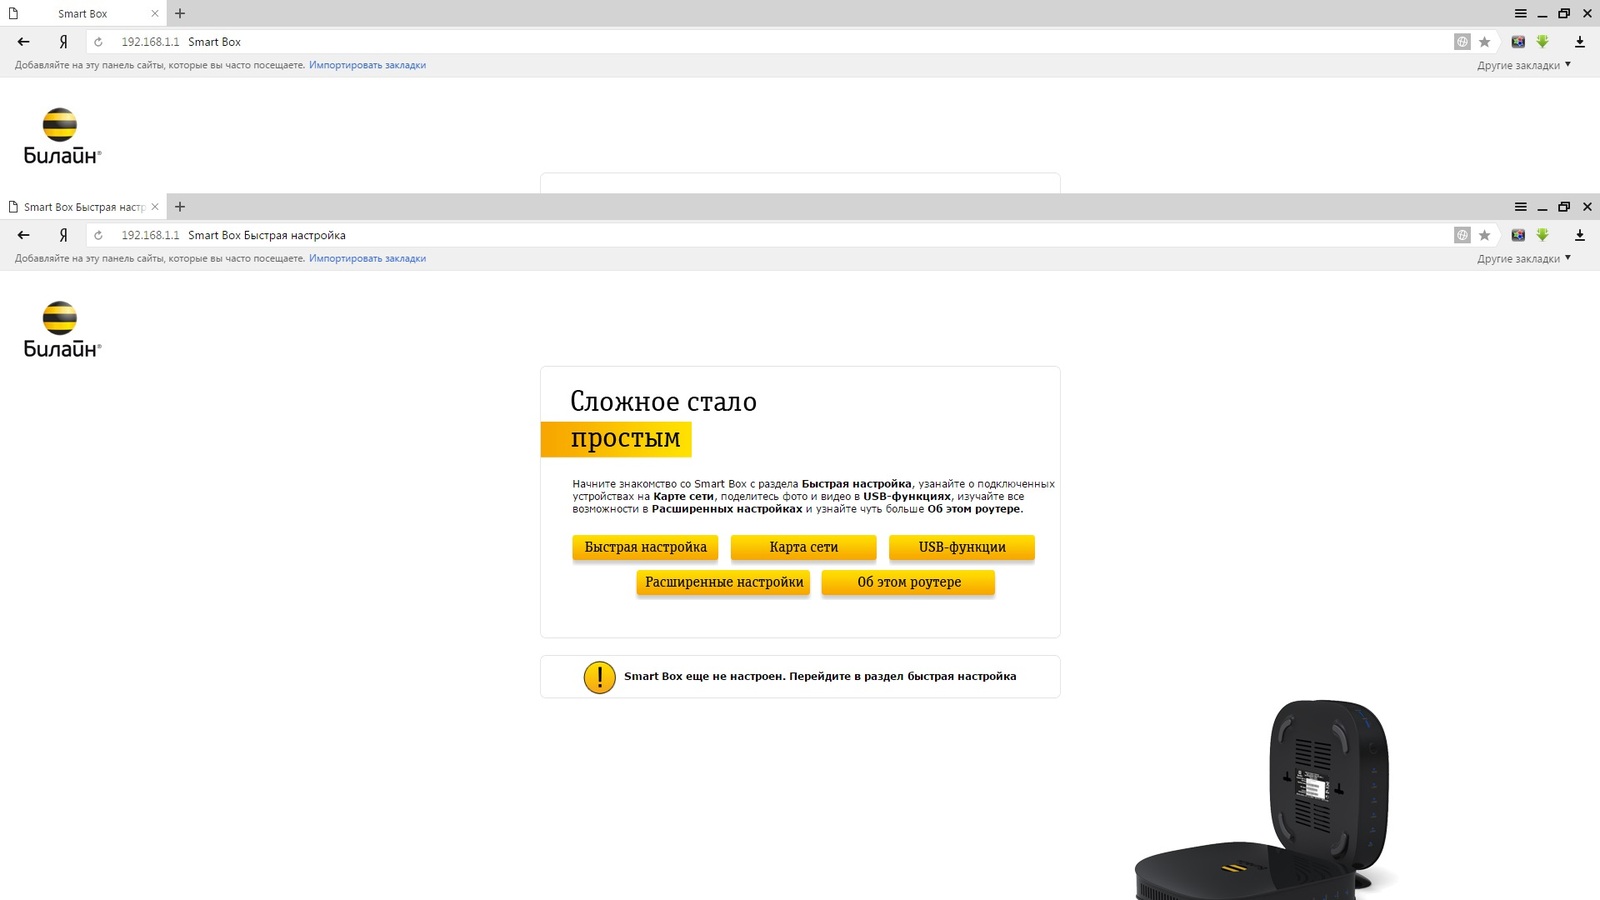Open 'Быстрая настройка' button
The height and width of the screenshot is (900, 1600).
(x=645, y=547)
